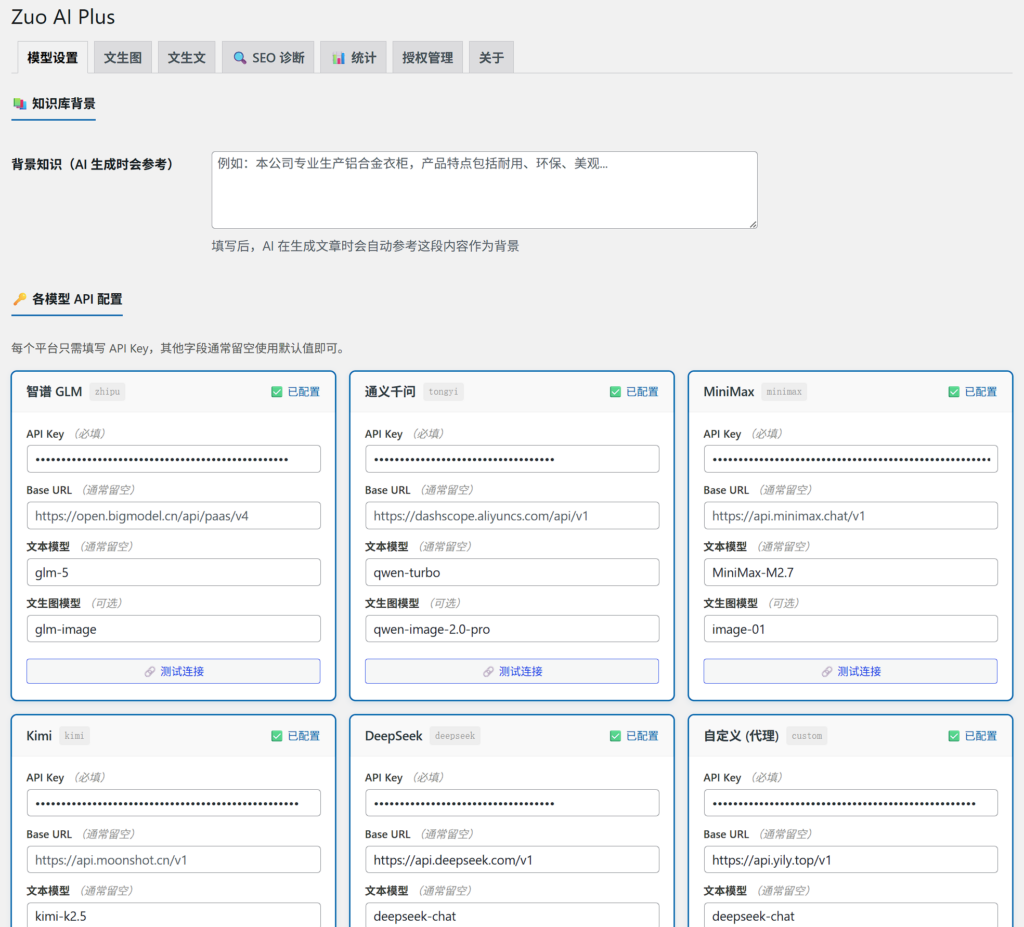
Task: Click the link icon in 通义千问 测试连接
Action: [x=488, y=672]
